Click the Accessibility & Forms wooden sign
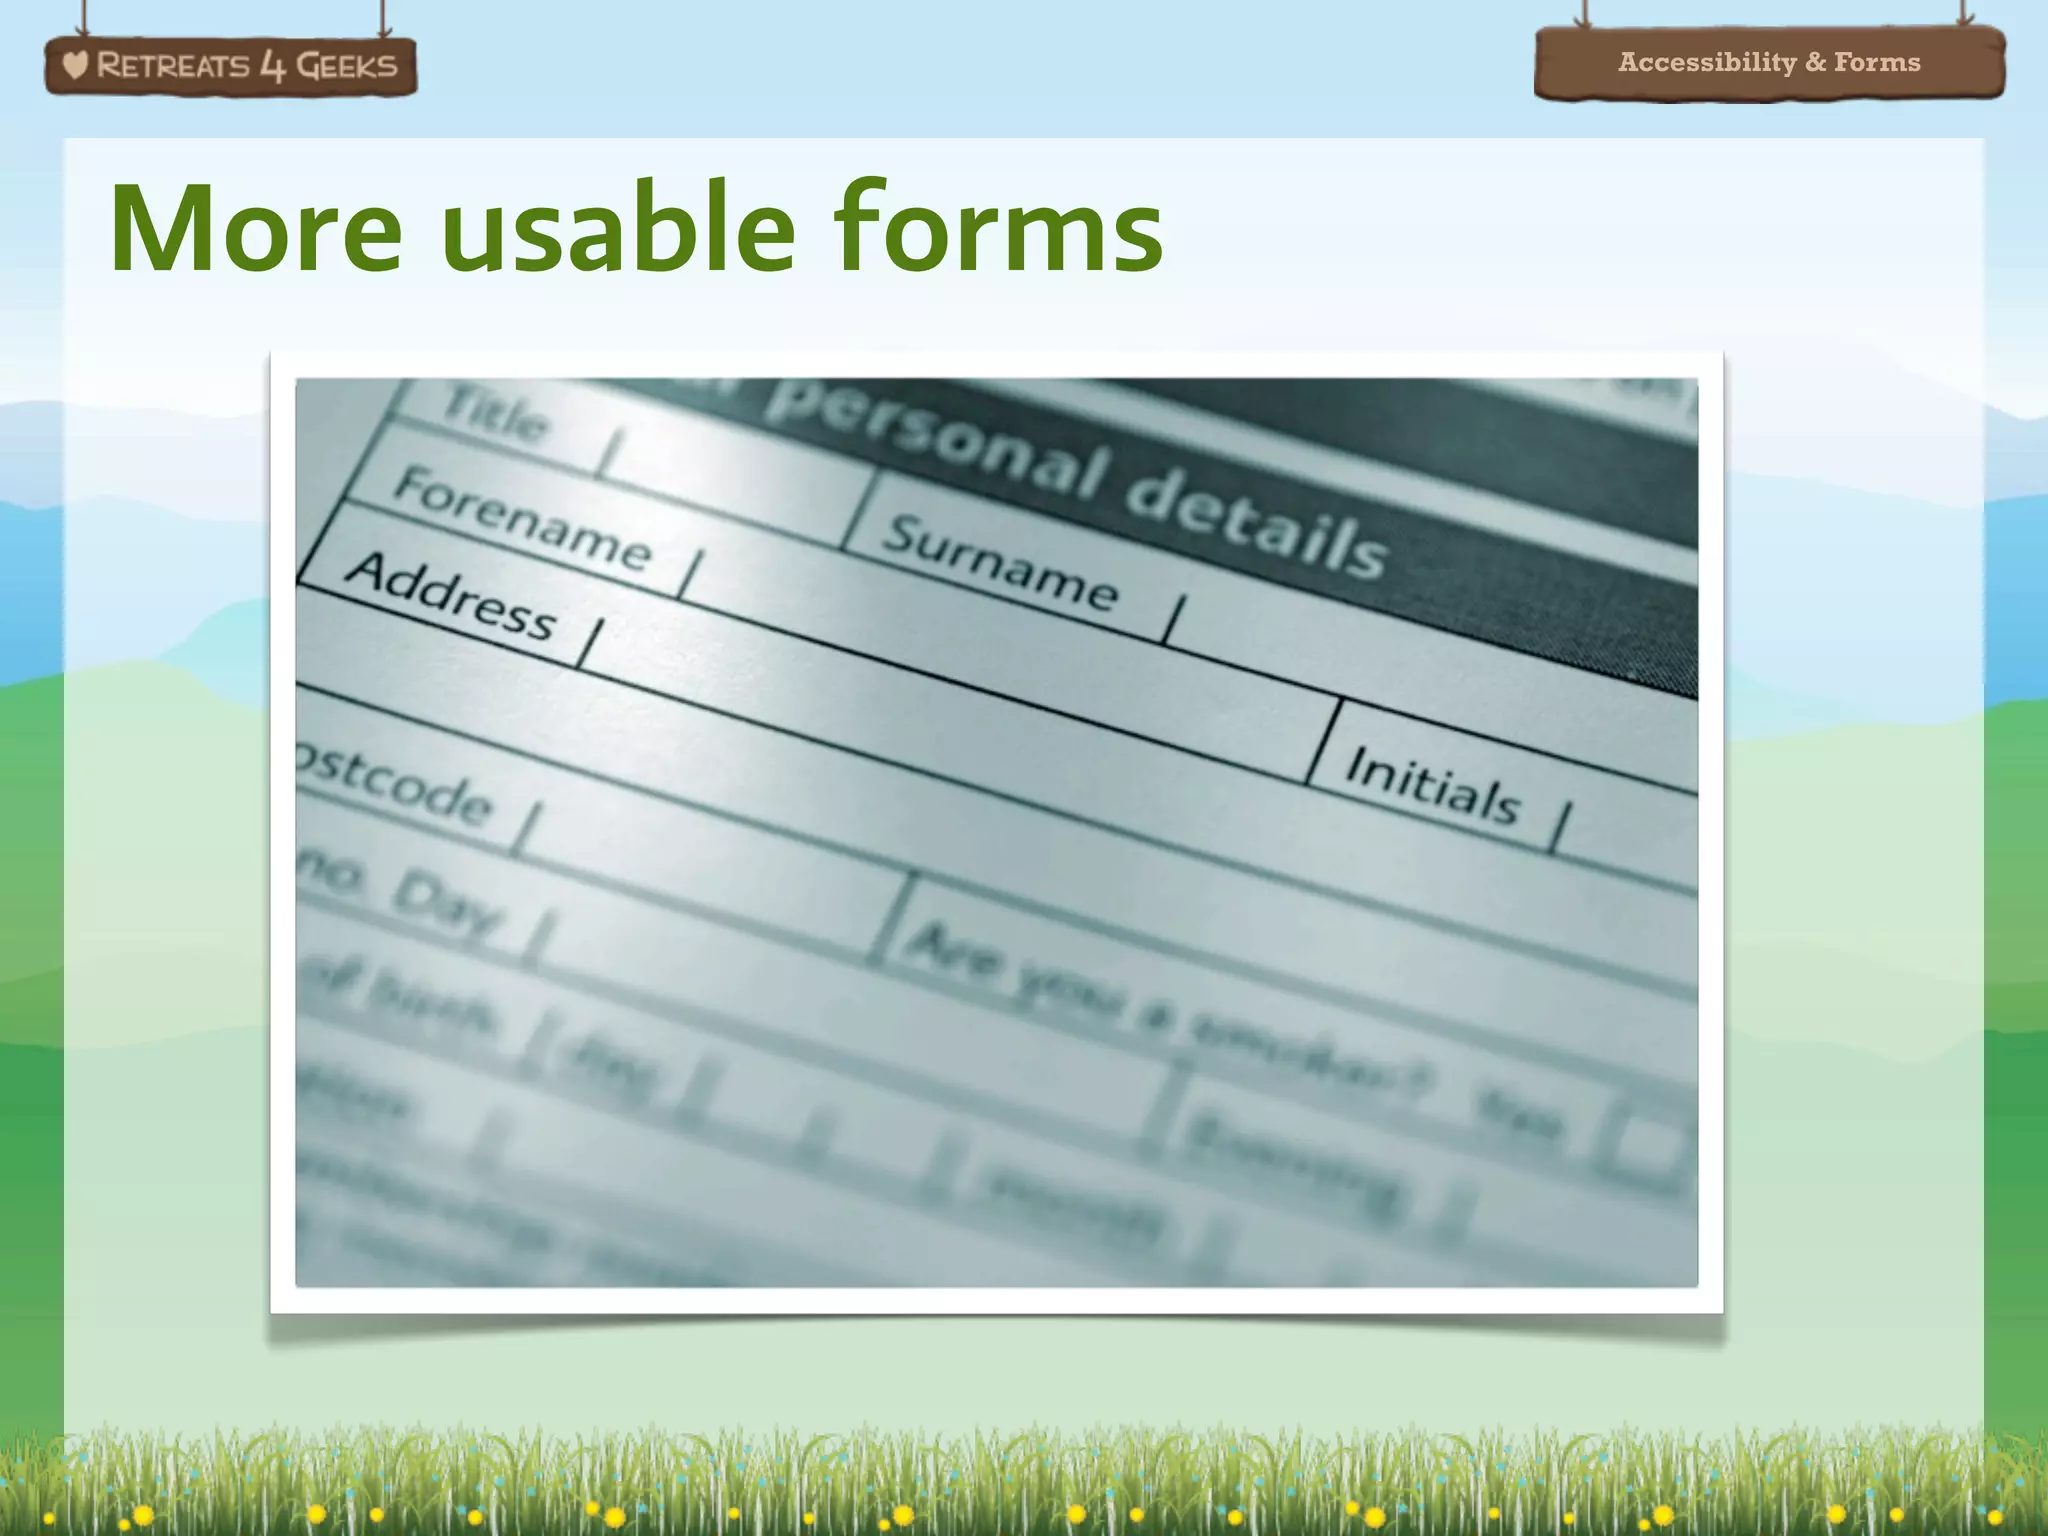The width and height of the screenshot is (2048, 1536). click(x=1769, y=62)
